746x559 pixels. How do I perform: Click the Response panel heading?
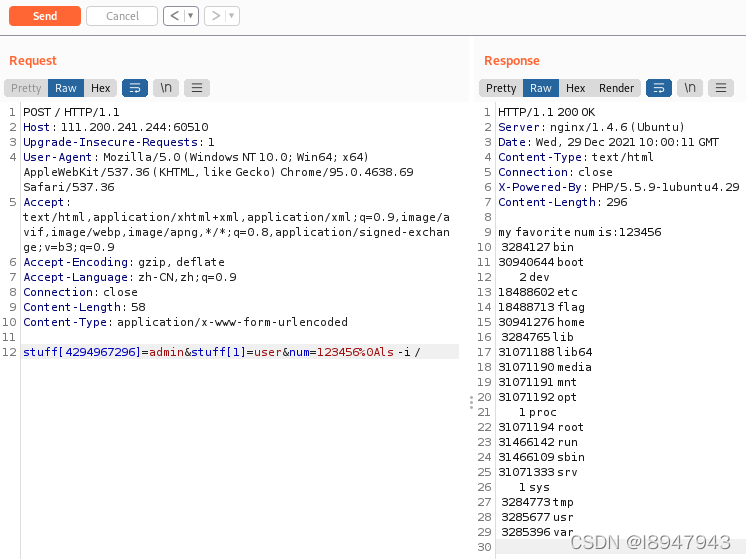(511, 61)
